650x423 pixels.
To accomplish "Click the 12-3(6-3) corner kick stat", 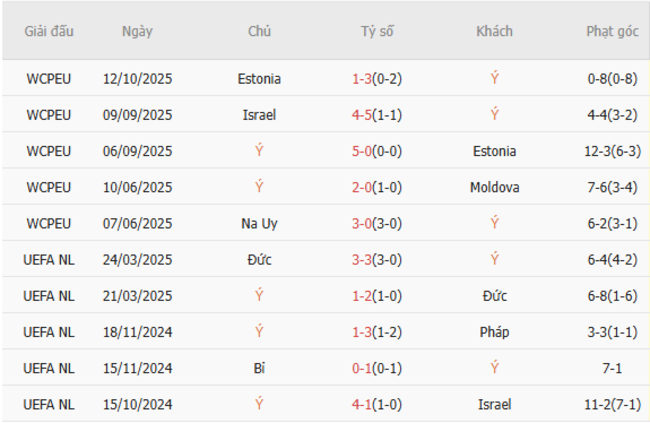I will click(x=612, y=151).
